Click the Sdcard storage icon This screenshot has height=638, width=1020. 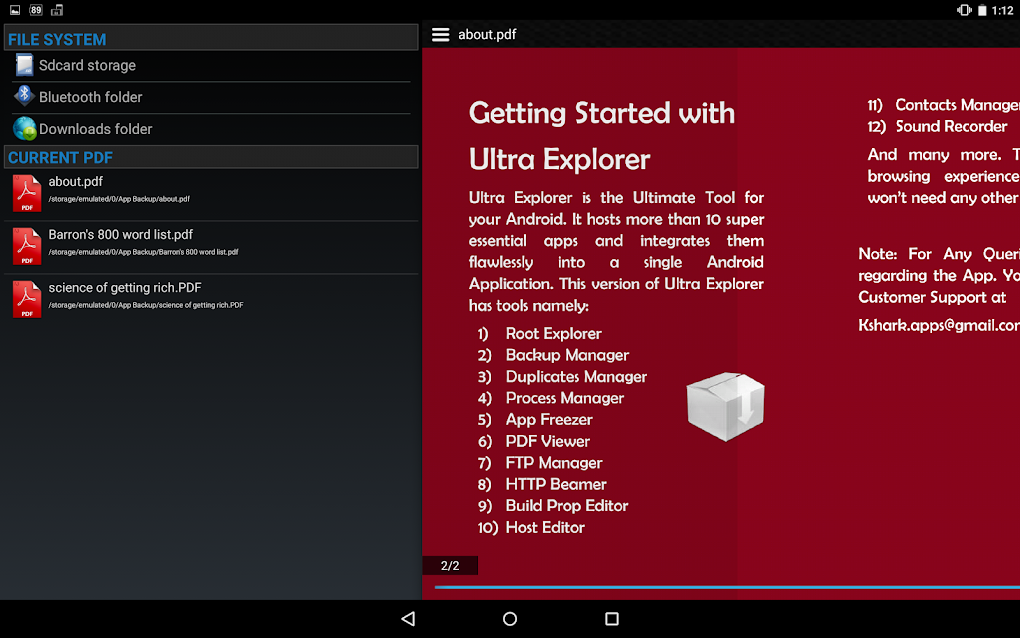click(x=24, y=65)
